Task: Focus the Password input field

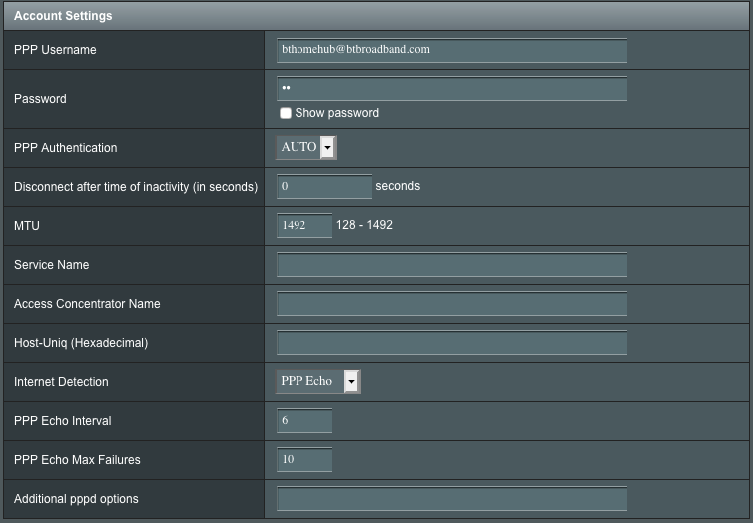Action: click(x=451, y=89)
